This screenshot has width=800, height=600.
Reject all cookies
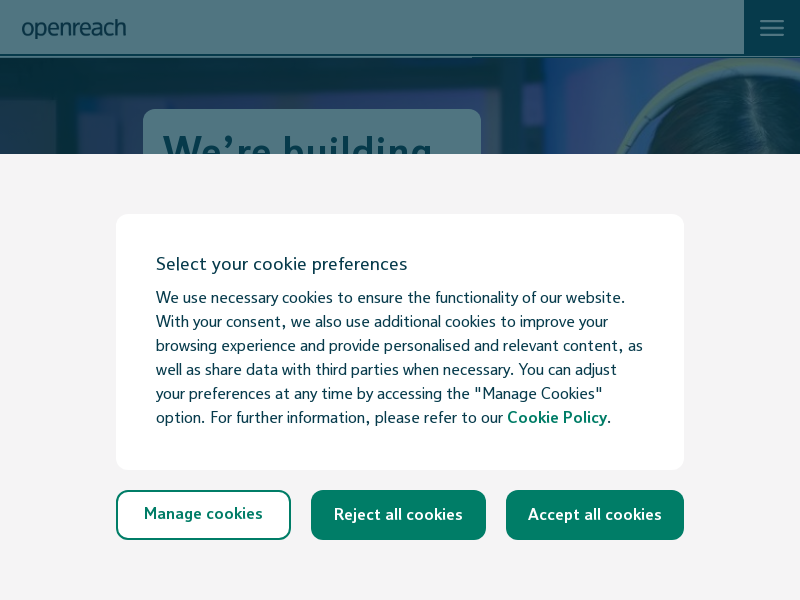pyautogui.click(x=398, y=515)
